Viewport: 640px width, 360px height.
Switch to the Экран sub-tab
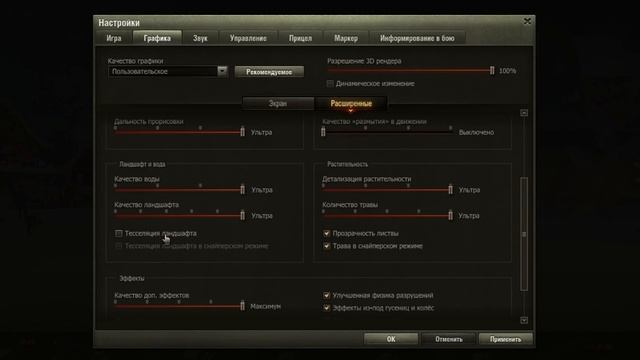[278, 103]
